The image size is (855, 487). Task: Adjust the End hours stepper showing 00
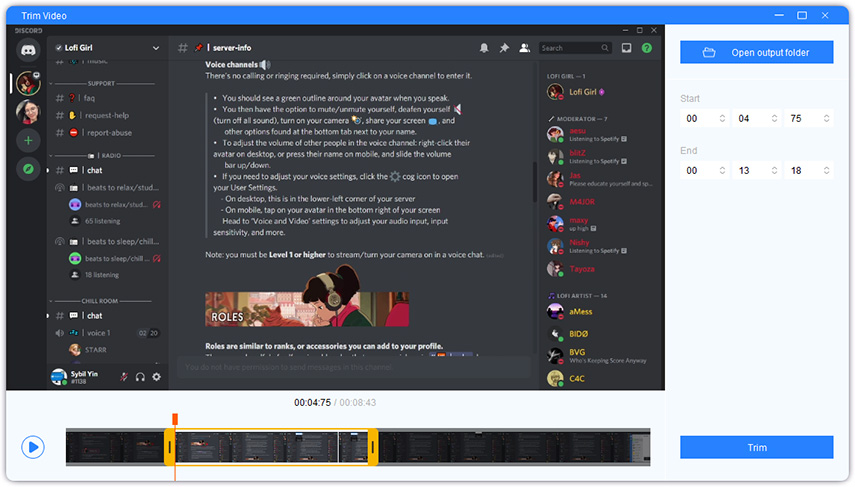[722, 171]
